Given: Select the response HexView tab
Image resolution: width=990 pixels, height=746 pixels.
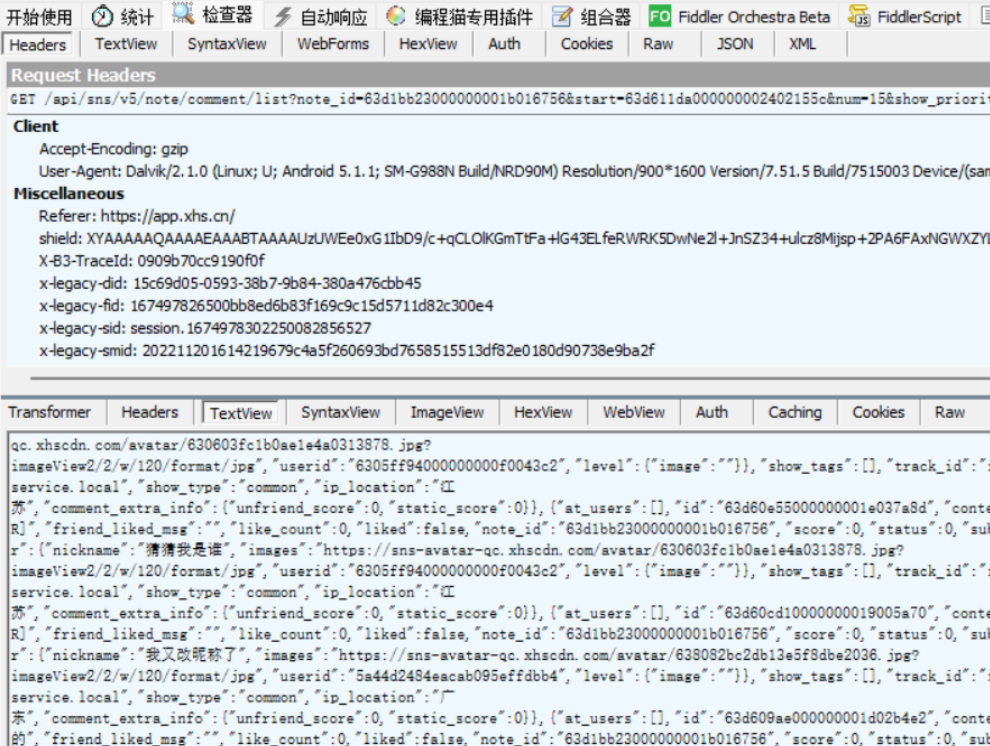Looking at the screenshot, I should pyautogui.click(x=544, y=412).
